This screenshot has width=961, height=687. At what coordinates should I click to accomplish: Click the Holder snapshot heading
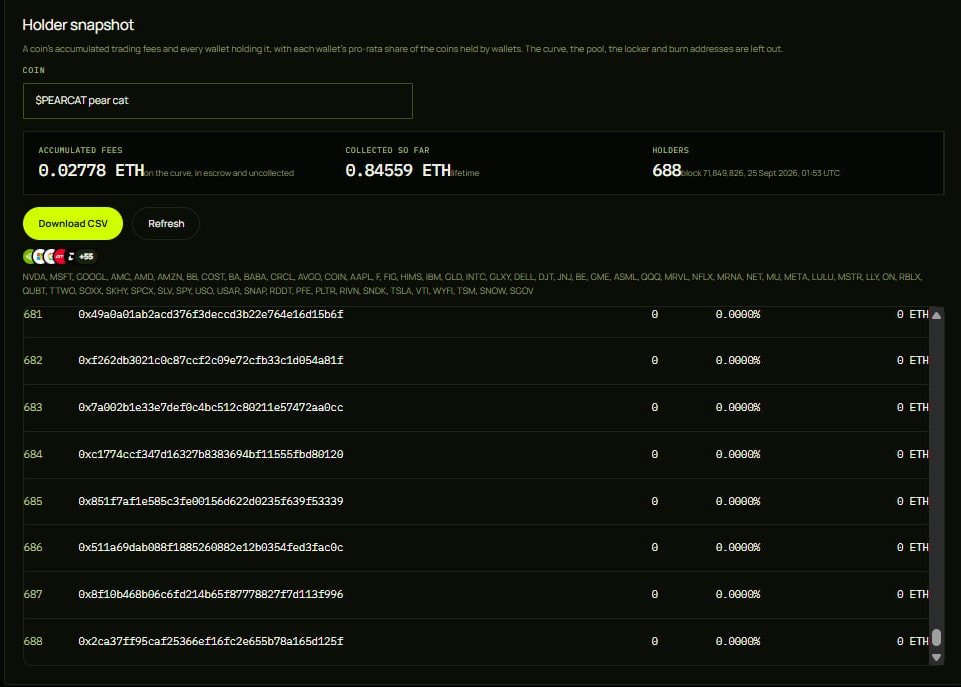78,25
